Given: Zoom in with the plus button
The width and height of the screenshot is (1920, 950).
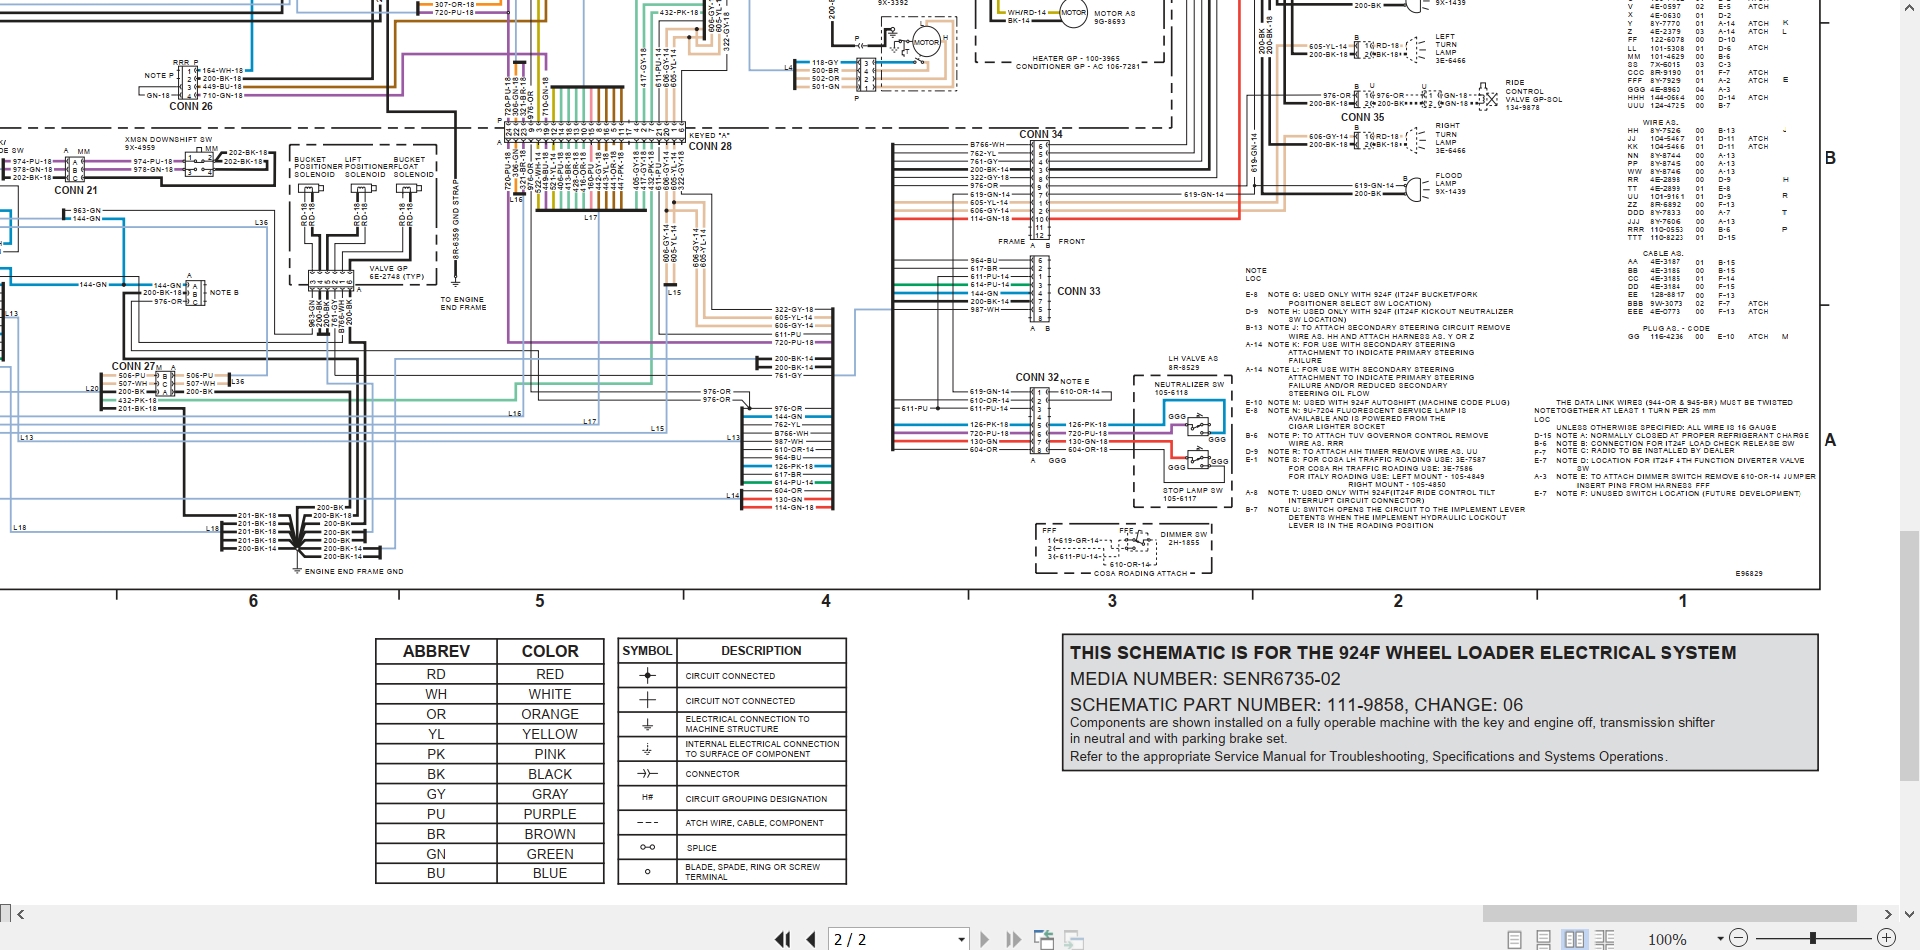Looking at the screenshot, I should coord(1886,938).
